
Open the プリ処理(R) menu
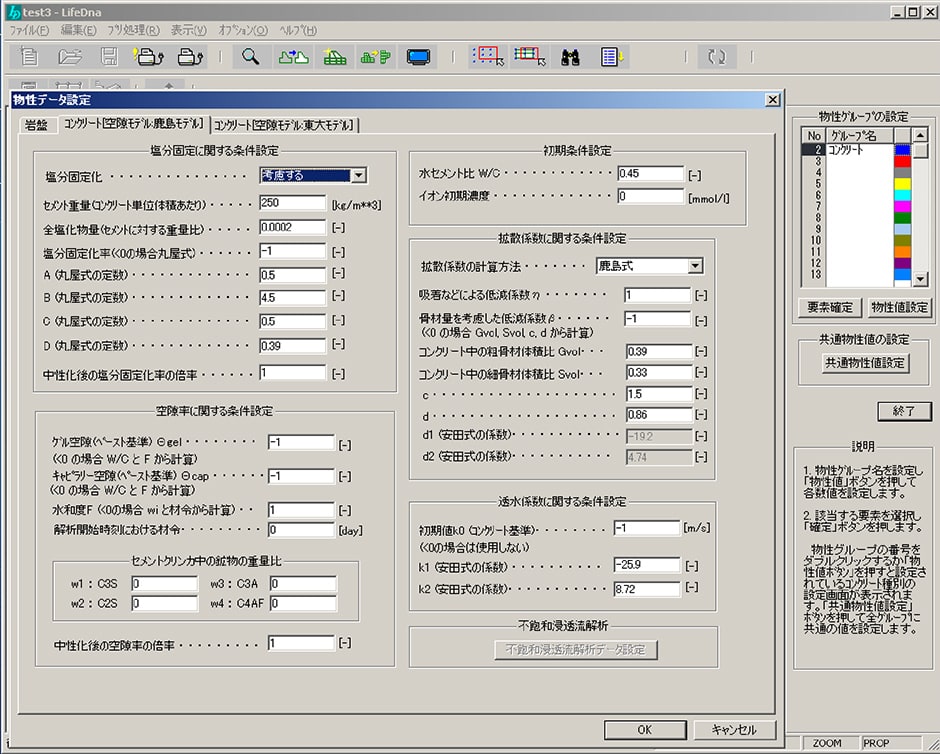click(x=133, y=30)
